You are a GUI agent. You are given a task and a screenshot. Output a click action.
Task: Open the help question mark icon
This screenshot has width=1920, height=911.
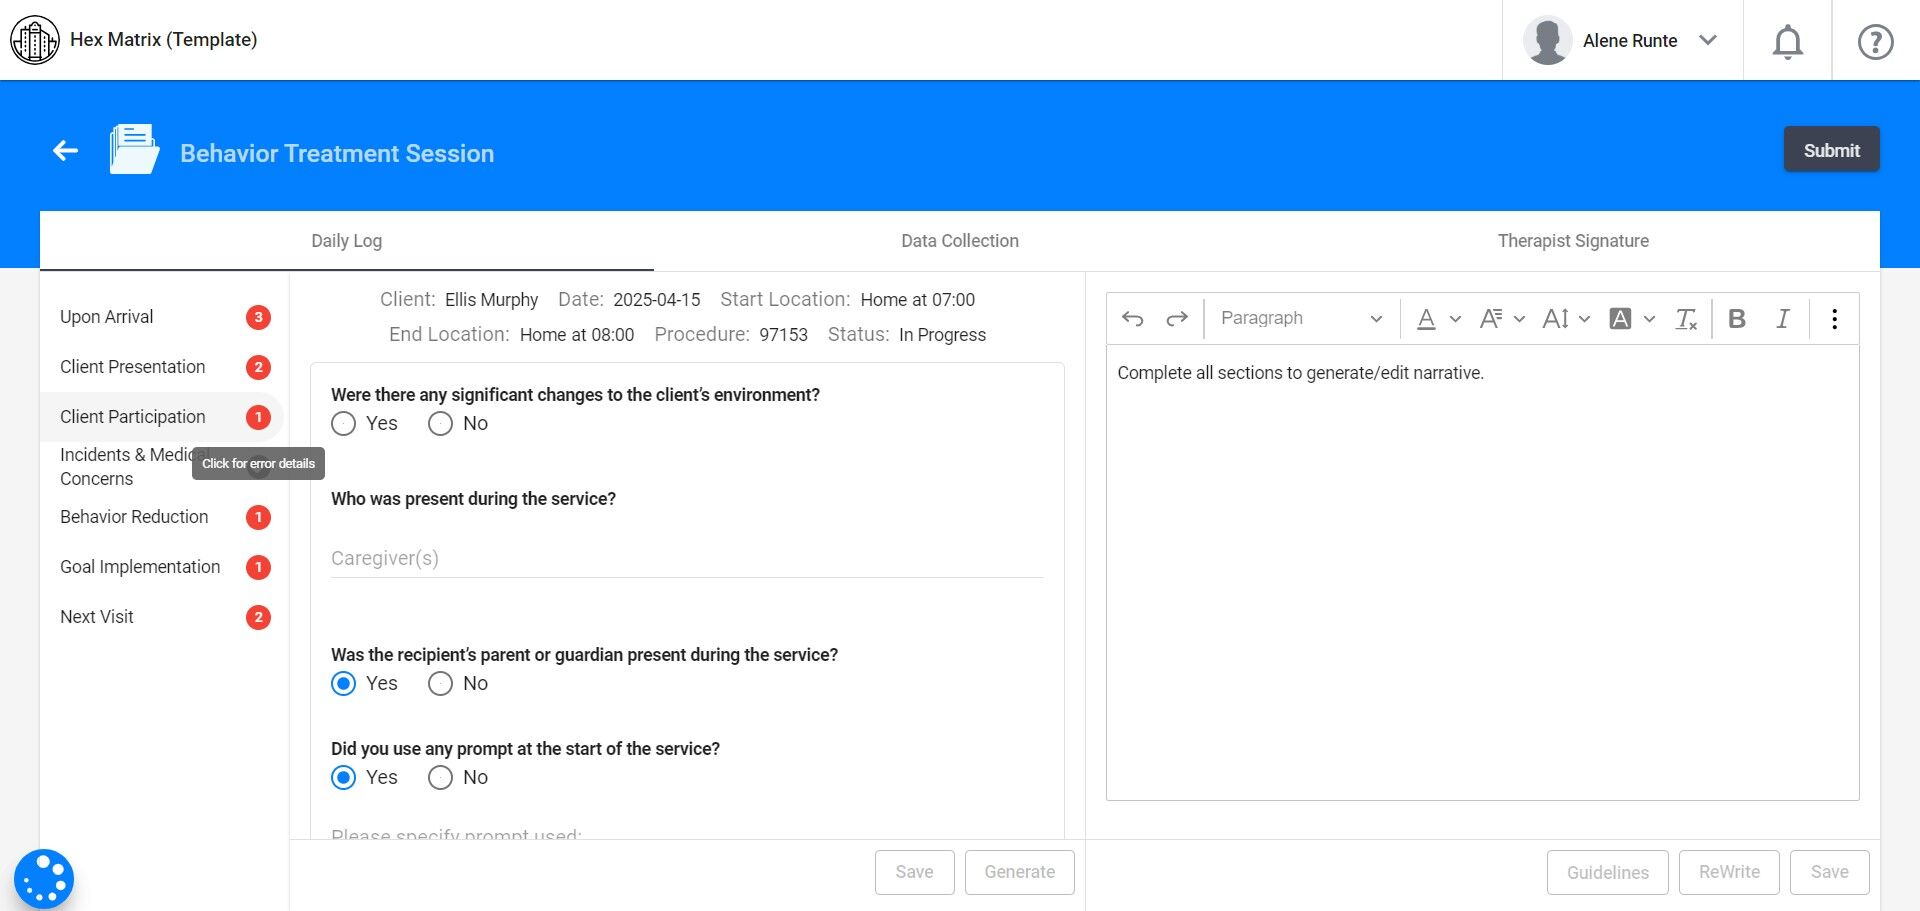(1874, 41)
